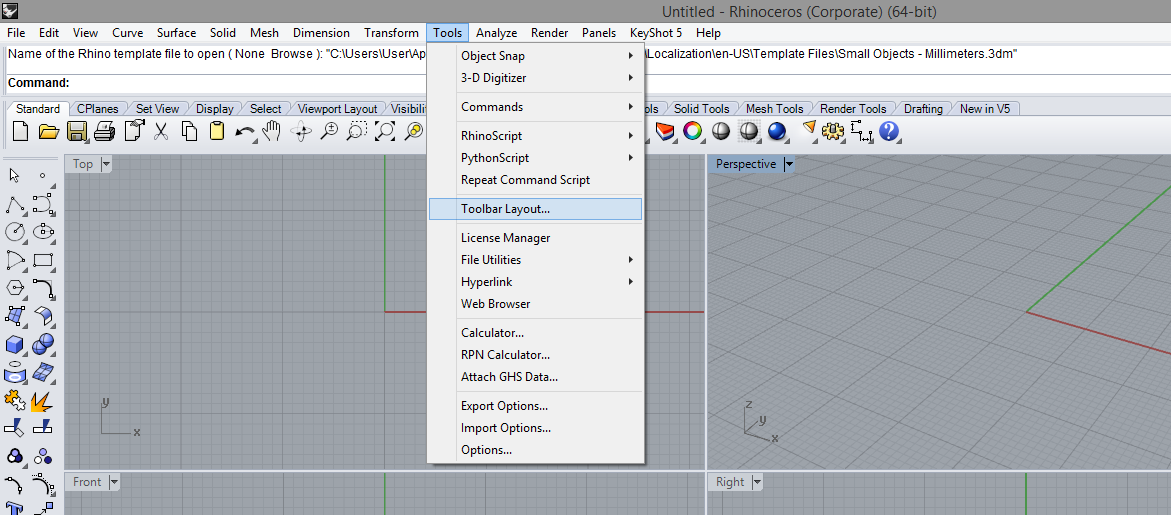Click the blue Render sphere icon
This screenshot has height=515, width=1171.
coord(777,131)
